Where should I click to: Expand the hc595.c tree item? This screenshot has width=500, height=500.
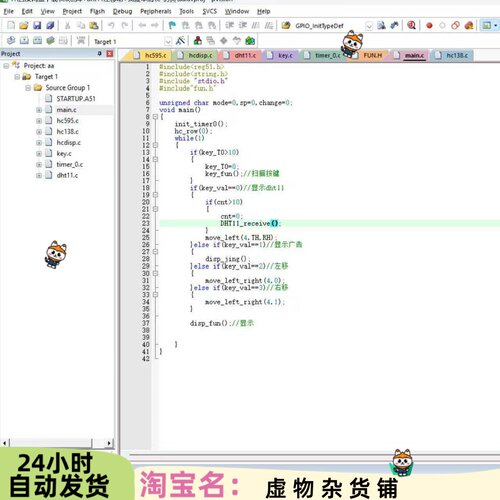coord(39,121)
